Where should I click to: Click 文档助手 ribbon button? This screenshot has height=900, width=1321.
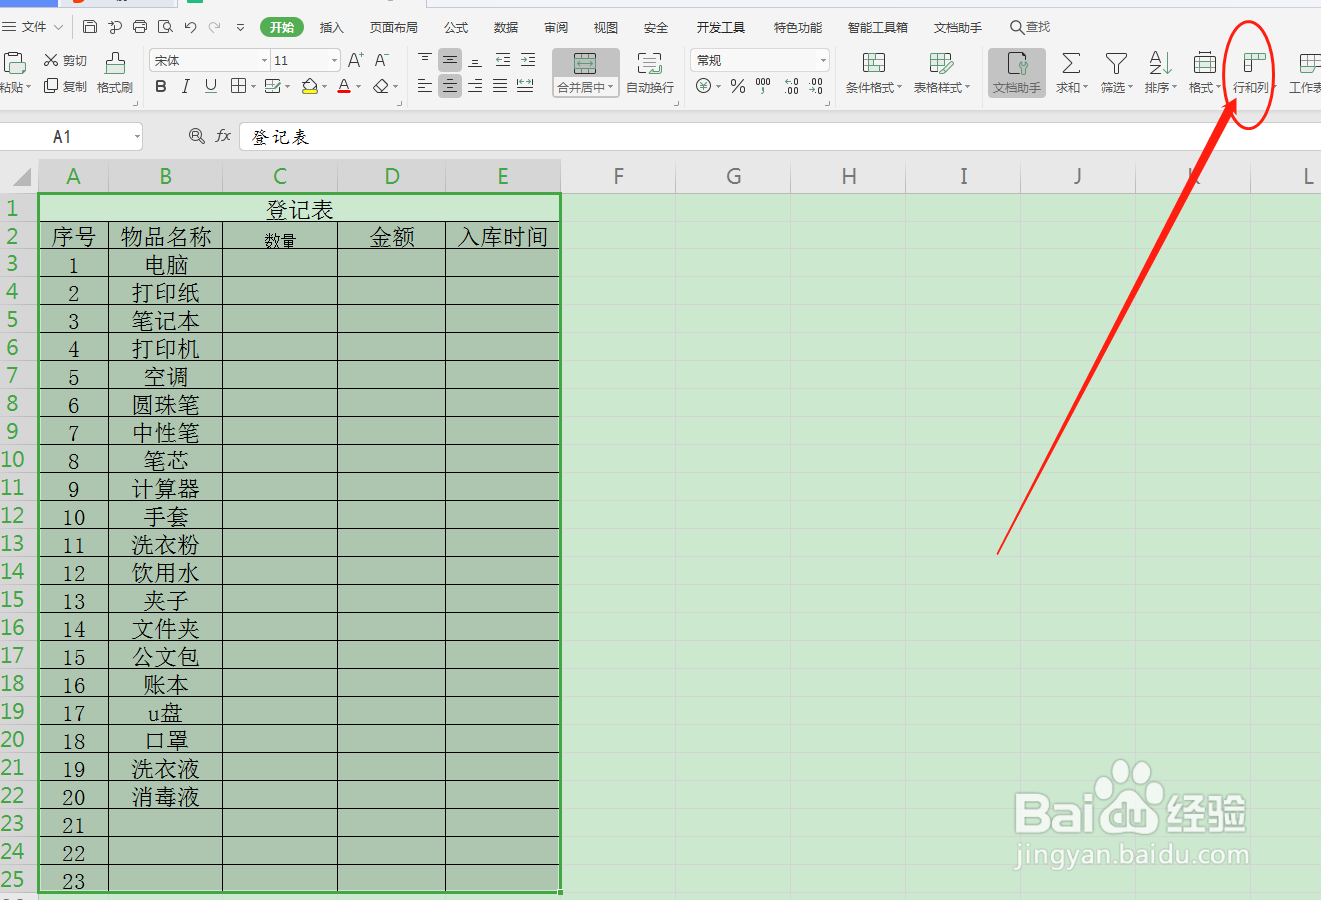(1017, 72)
